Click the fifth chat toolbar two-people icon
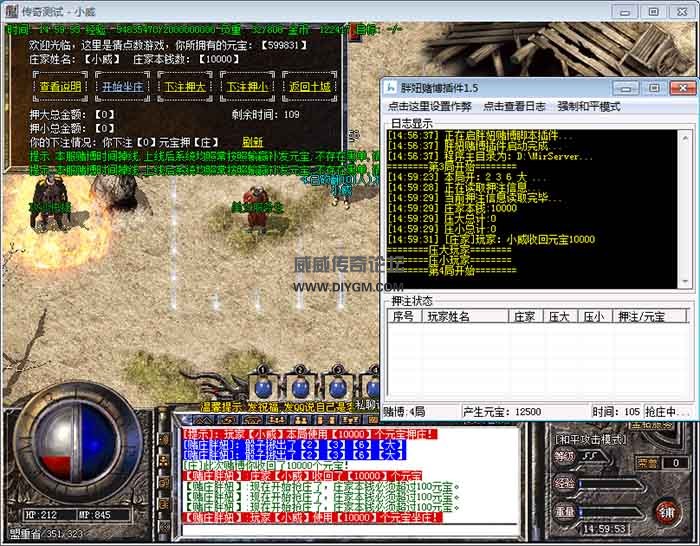 301,420
